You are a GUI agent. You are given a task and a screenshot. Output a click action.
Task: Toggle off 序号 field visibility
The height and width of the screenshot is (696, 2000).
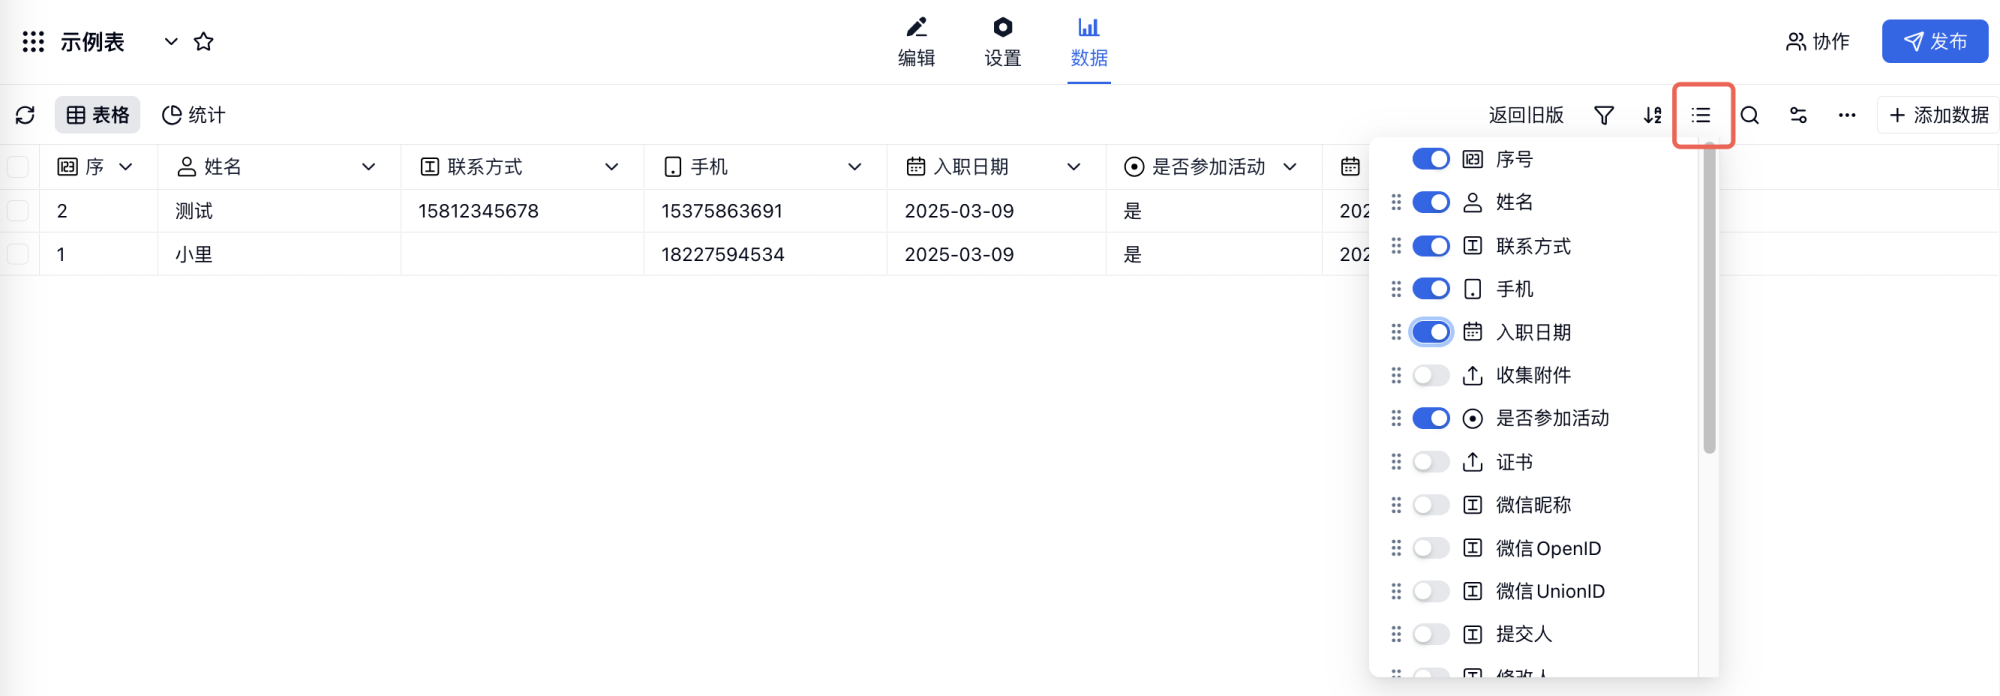pos(1431,159)
